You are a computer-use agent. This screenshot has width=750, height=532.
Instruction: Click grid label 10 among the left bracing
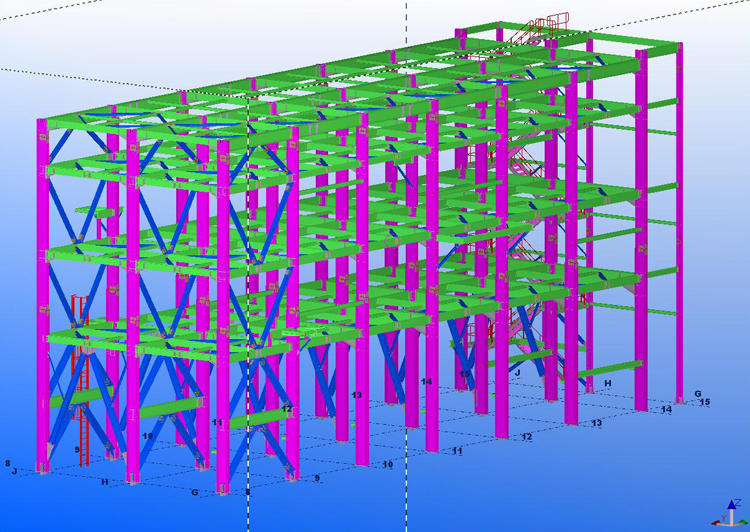pos(148,436)
